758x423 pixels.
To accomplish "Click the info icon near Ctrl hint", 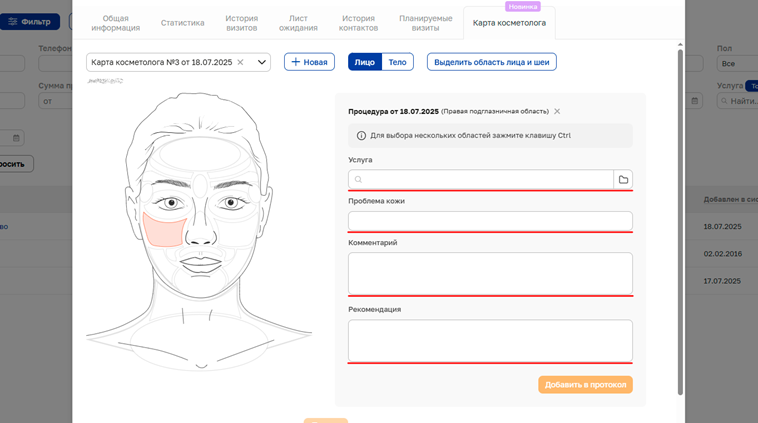I will [361, 136].
